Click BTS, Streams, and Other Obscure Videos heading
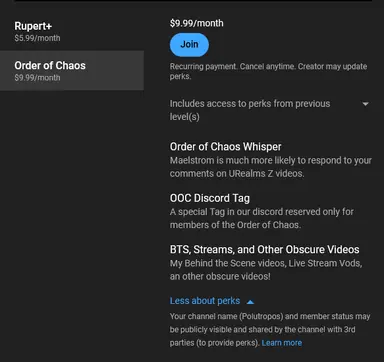The image size is (384, 362). [x=265, y=250]
